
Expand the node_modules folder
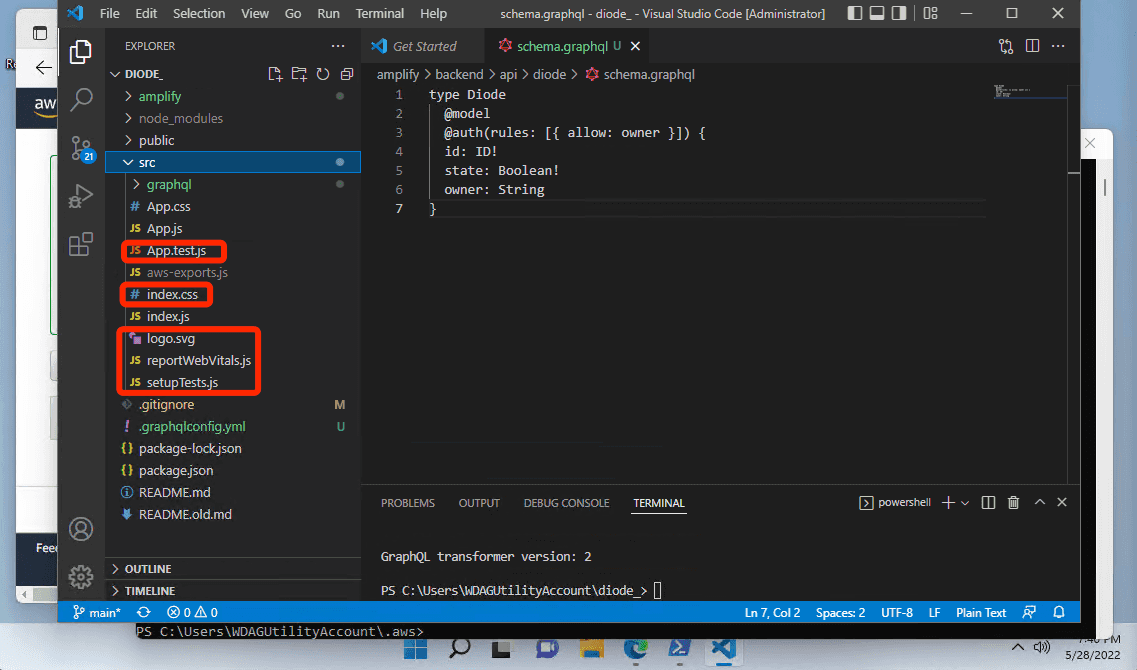(128, 118)
